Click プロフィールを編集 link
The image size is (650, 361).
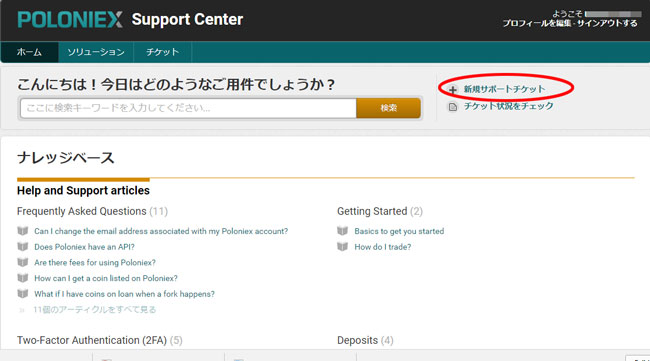(x=537, y=23)
